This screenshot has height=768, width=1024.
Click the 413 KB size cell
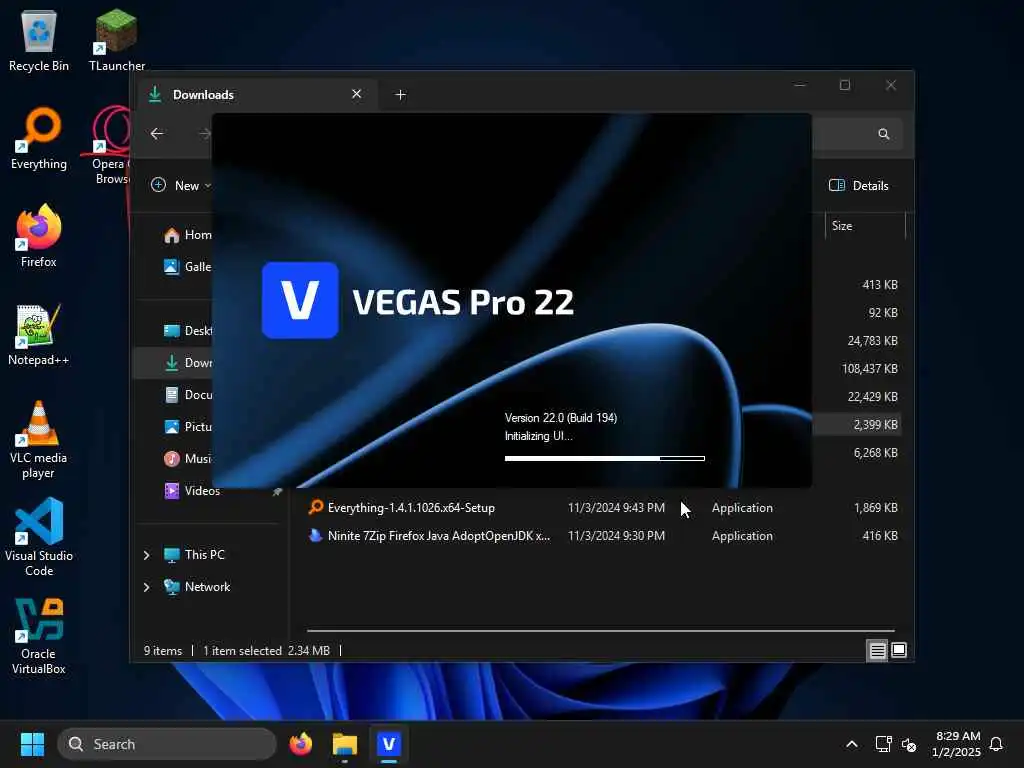point(880,285)
